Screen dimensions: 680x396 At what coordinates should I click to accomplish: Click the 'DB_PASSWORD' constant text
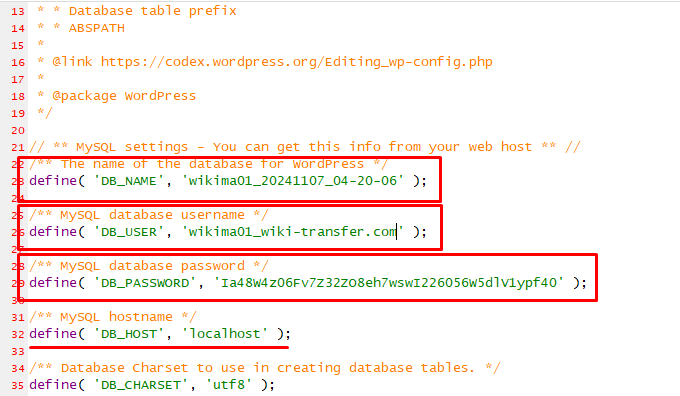tap(145, 283)
